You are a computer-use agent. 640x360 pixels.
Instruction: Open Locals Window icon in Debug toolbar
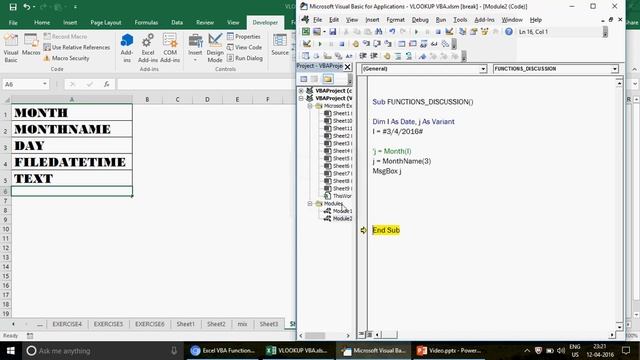coord(402,44)
